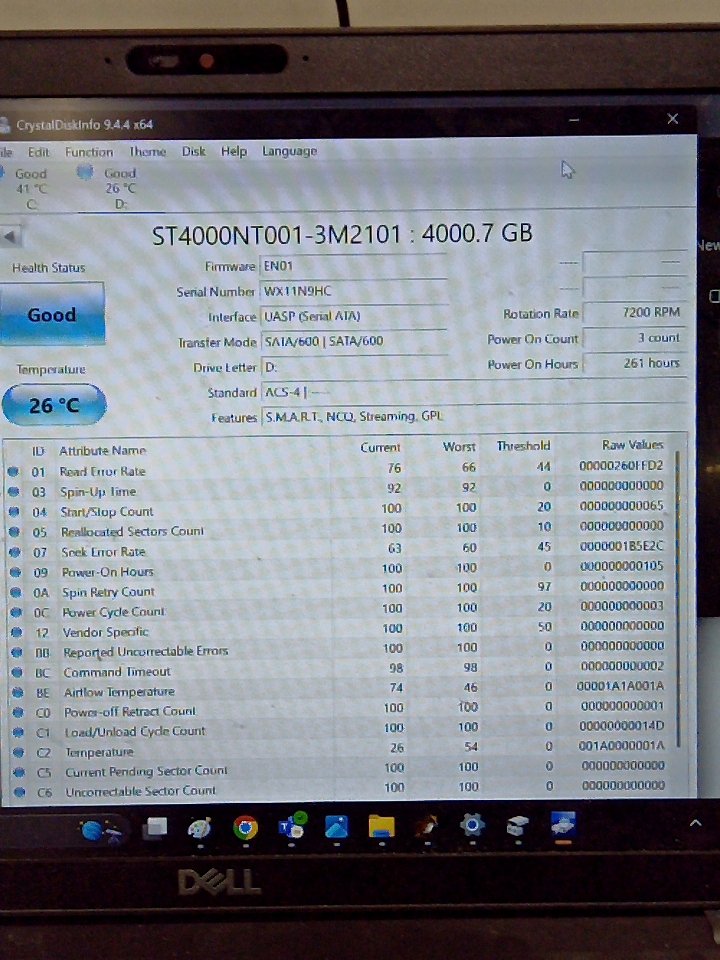The image size is (720, 960).
Task: Click the Temperature attribute row C2
Action: tap(341, 749)
